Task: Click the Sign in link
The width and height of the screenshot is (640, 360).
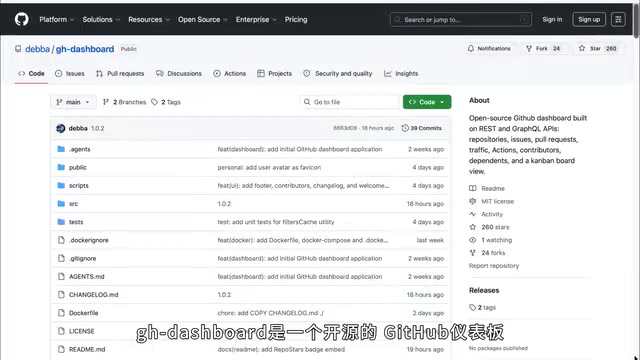Action: point(552,20)
